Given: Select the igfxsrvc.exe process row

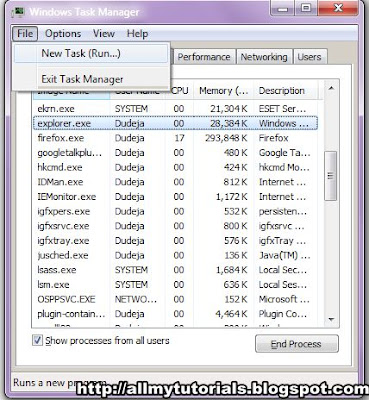Looking at the screenshot, I should [176, 226].
